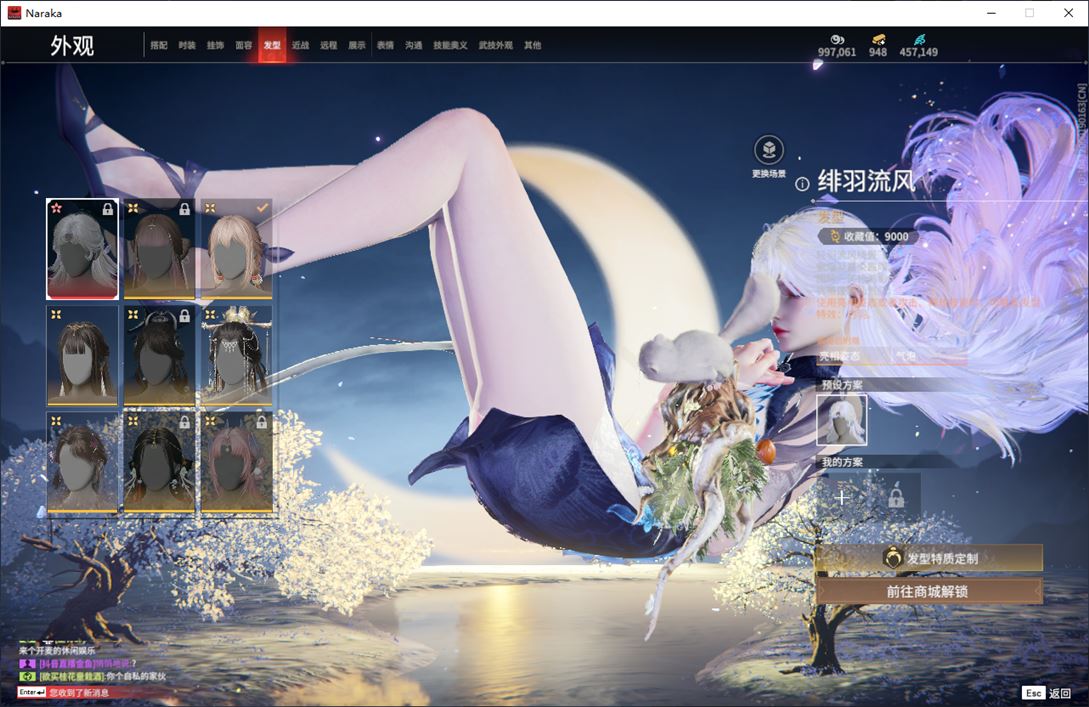Click the 发型特质定制 button
This screenshot has width=1089, height=707.
pos(929,559)
